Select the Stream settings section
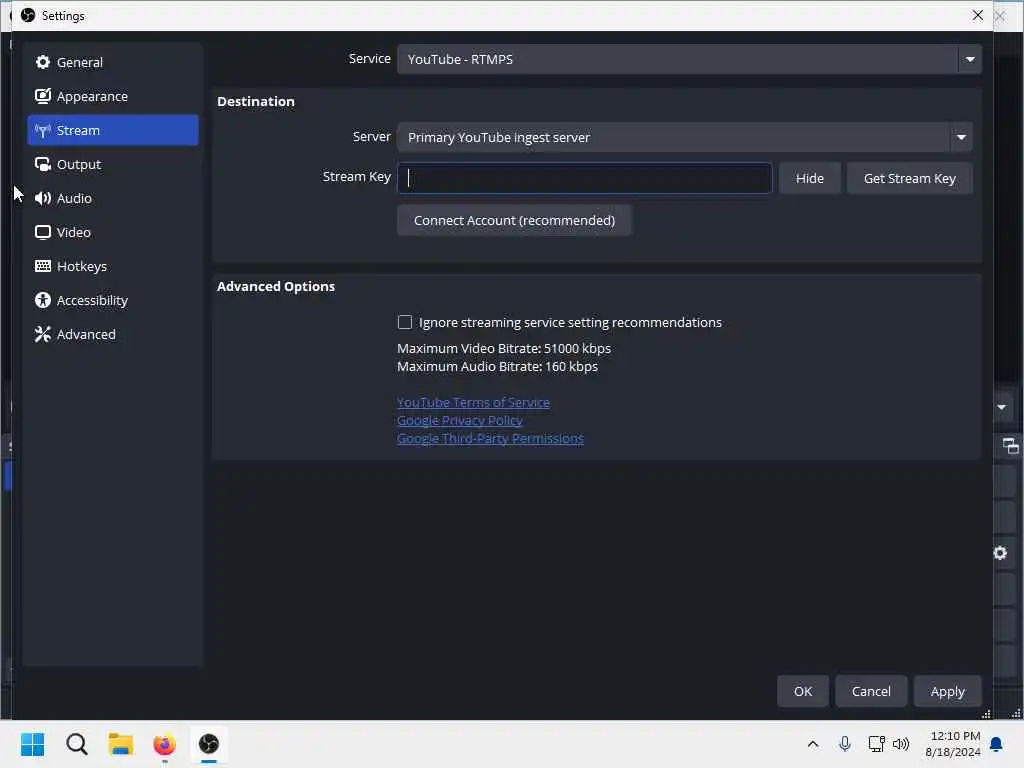Screen dimensions: 1024x768 tap(112, 130)
